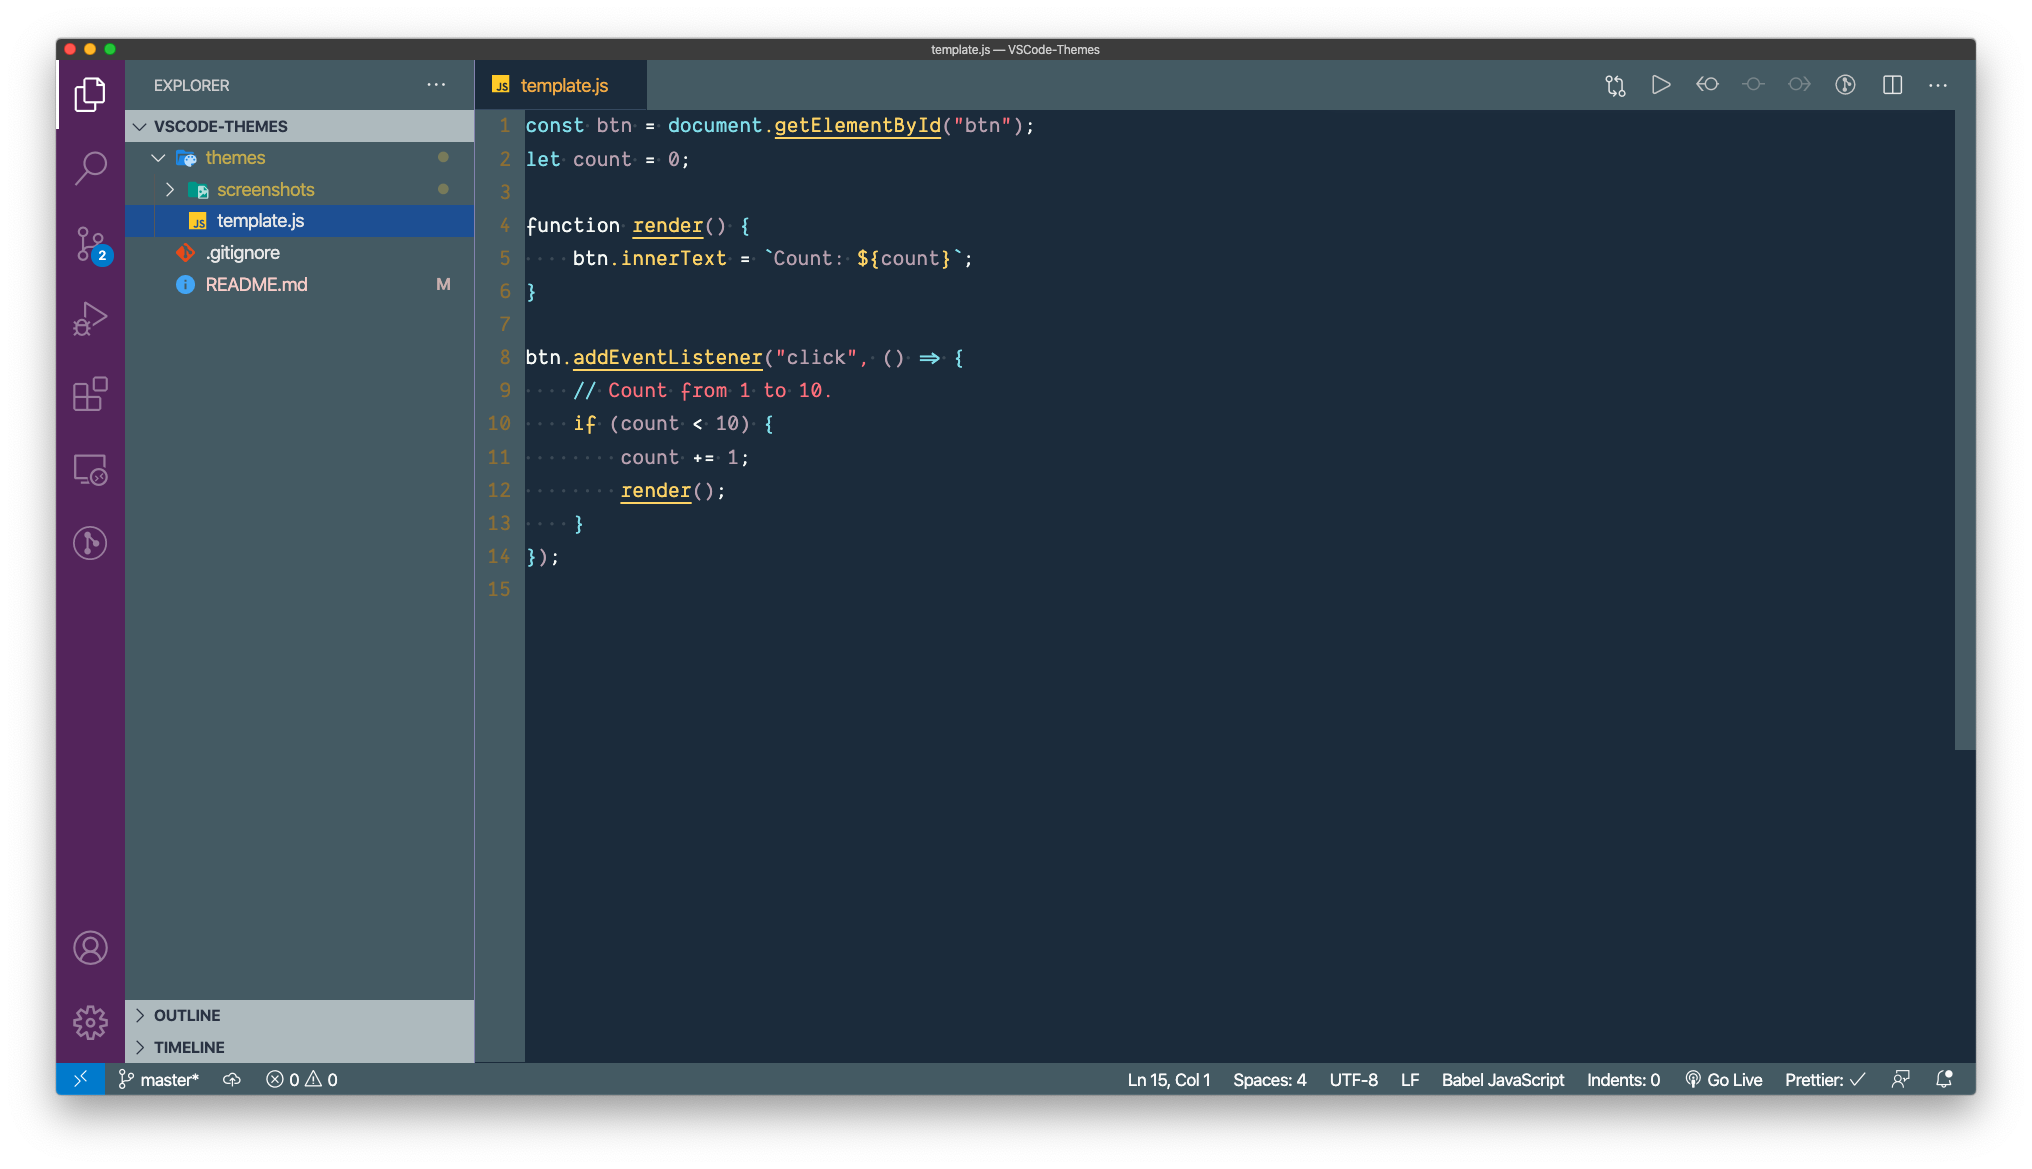Open the Explorer more actions menu
The image size is (2032, 1169).
[x=436, y=85]
